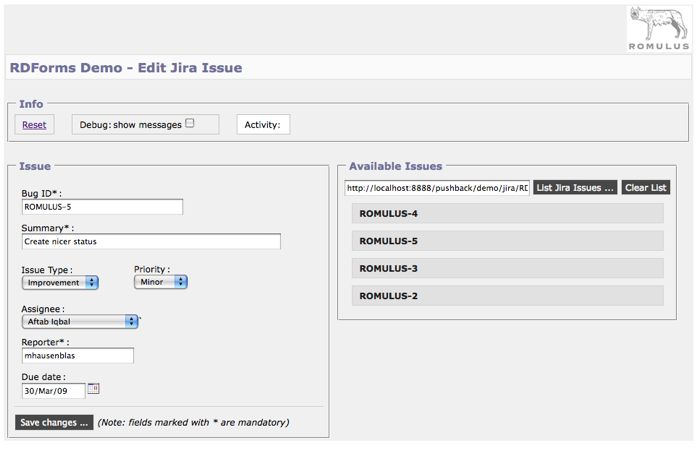Click the Jira URL input field
700x451 pixels.
pyautogui.click(x=437, y=188)
